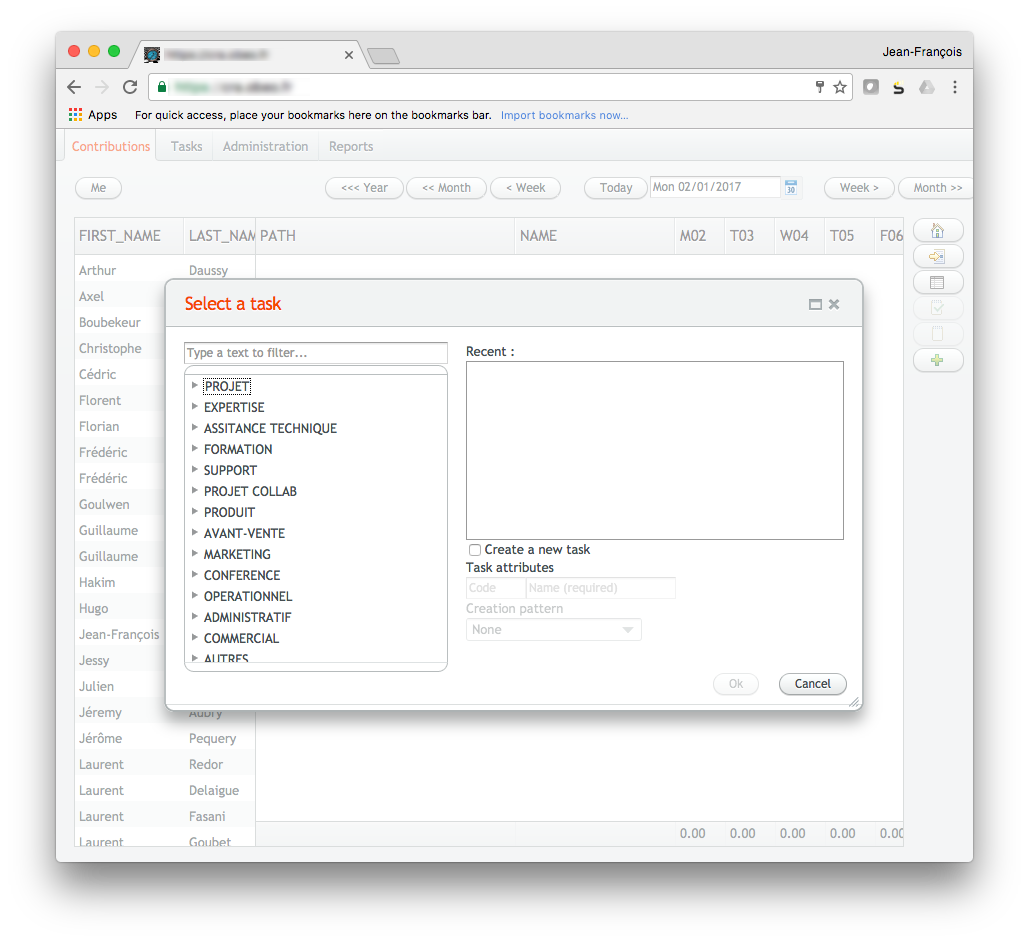Go back one week with < Week
1029x942 pixels.
(x=526, y=188)
